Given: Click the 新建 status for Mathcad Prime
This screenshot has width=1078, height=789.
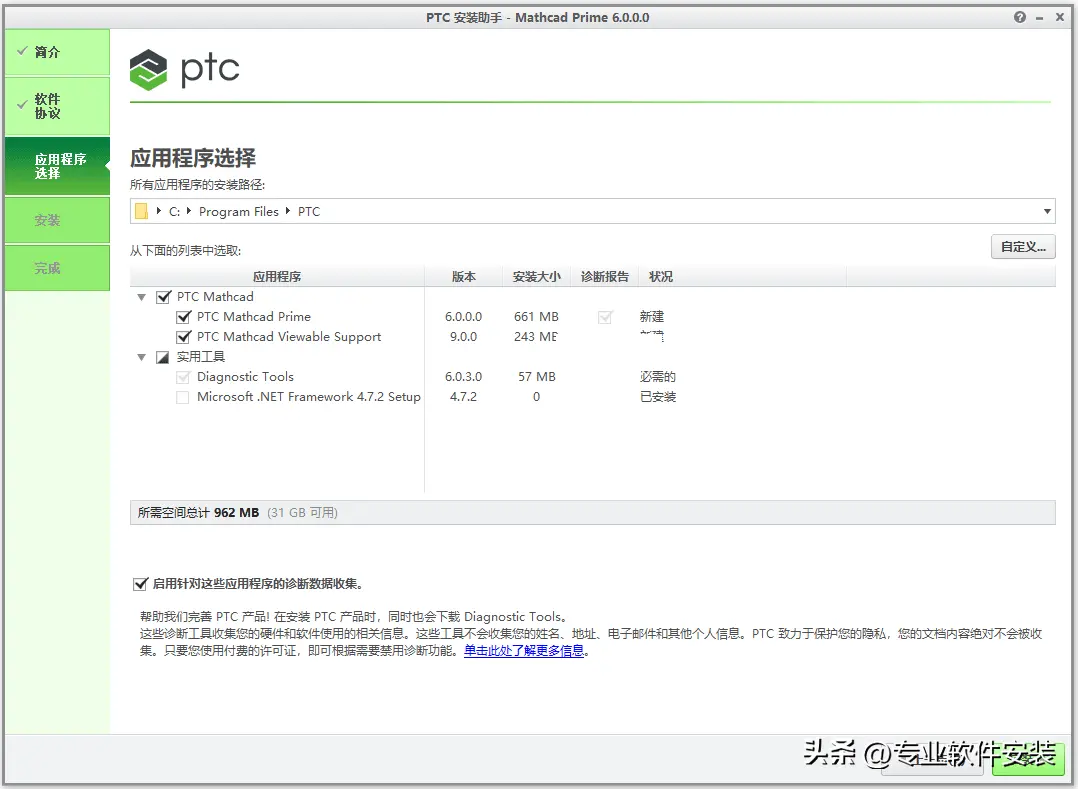Looking at the screenshot, I should coord(652,317).
